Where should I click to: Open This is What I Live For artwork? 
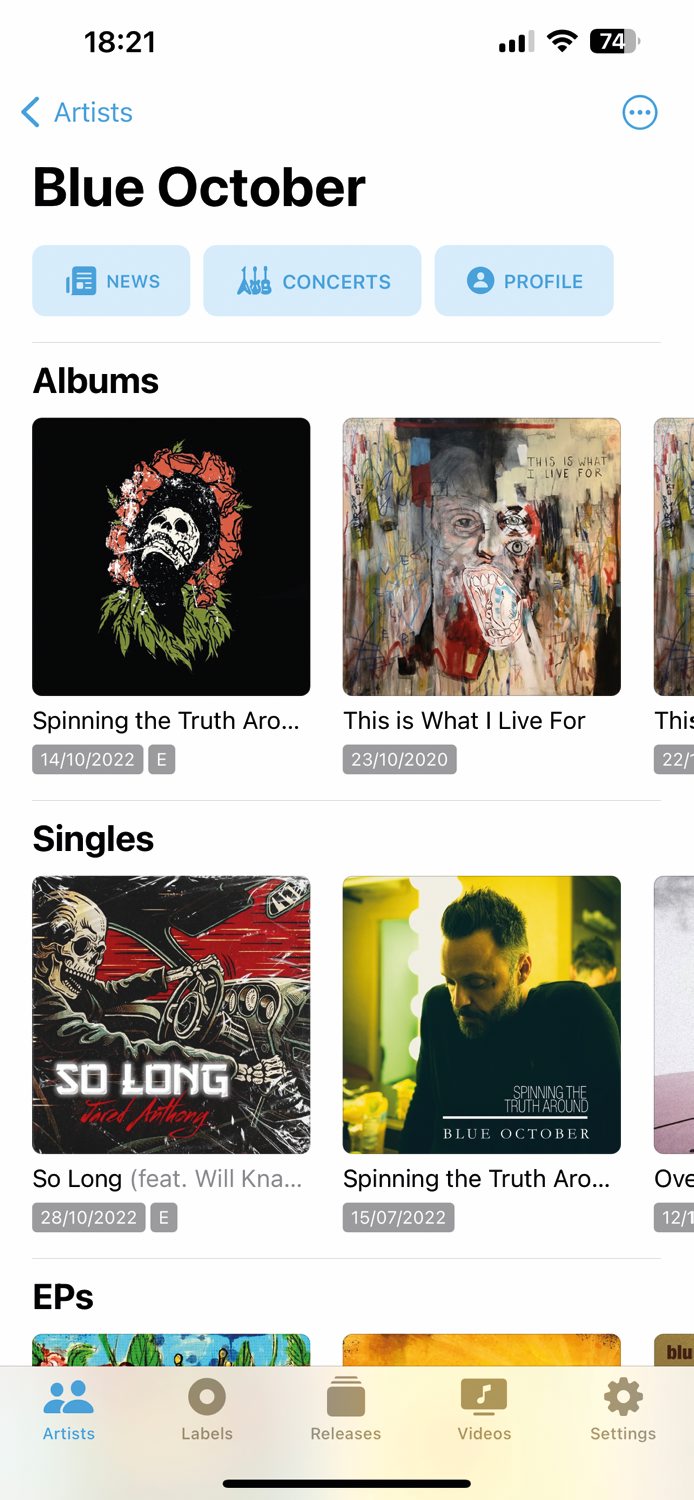click(x=482, y=557)
